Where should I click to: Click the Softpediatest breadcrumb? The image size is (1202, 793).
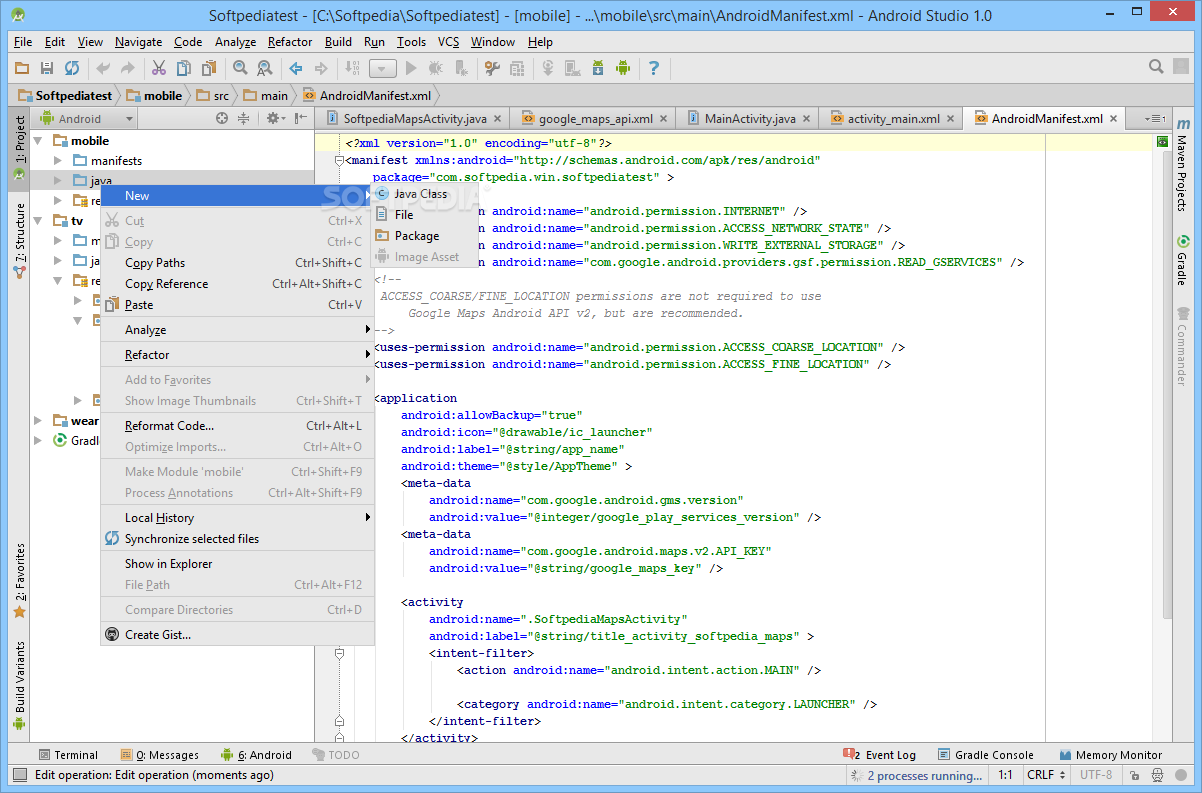tap(66, 96)
